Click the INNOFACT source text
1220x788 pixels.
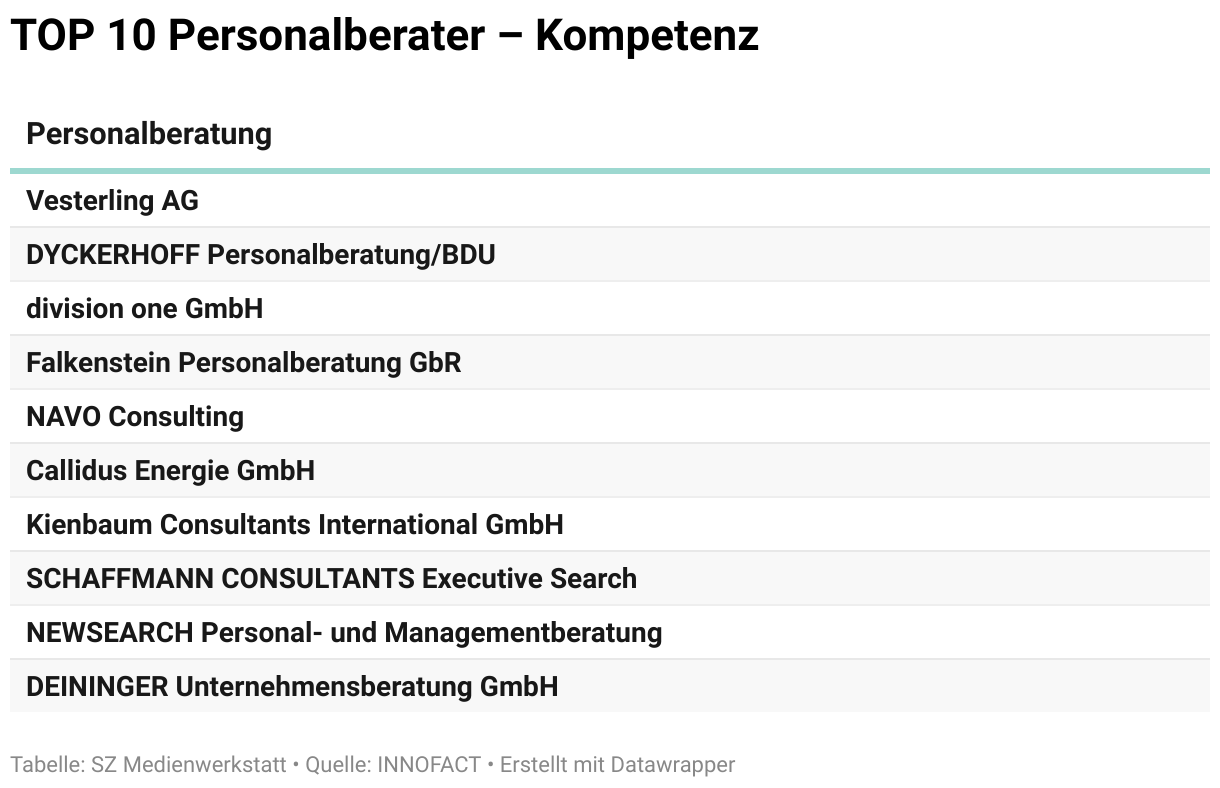coord(431,765)
